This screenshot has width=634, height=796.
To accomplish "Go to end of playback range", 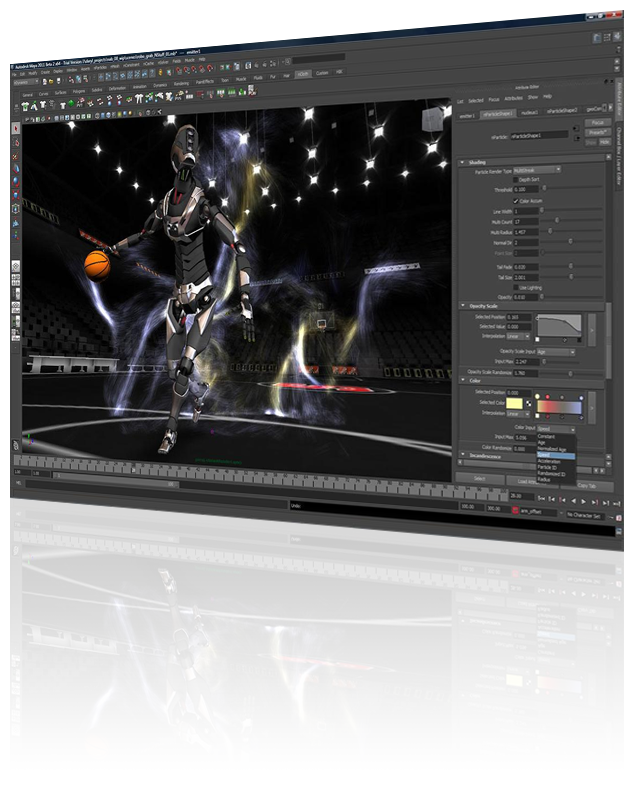I will [x=617, y=503].
